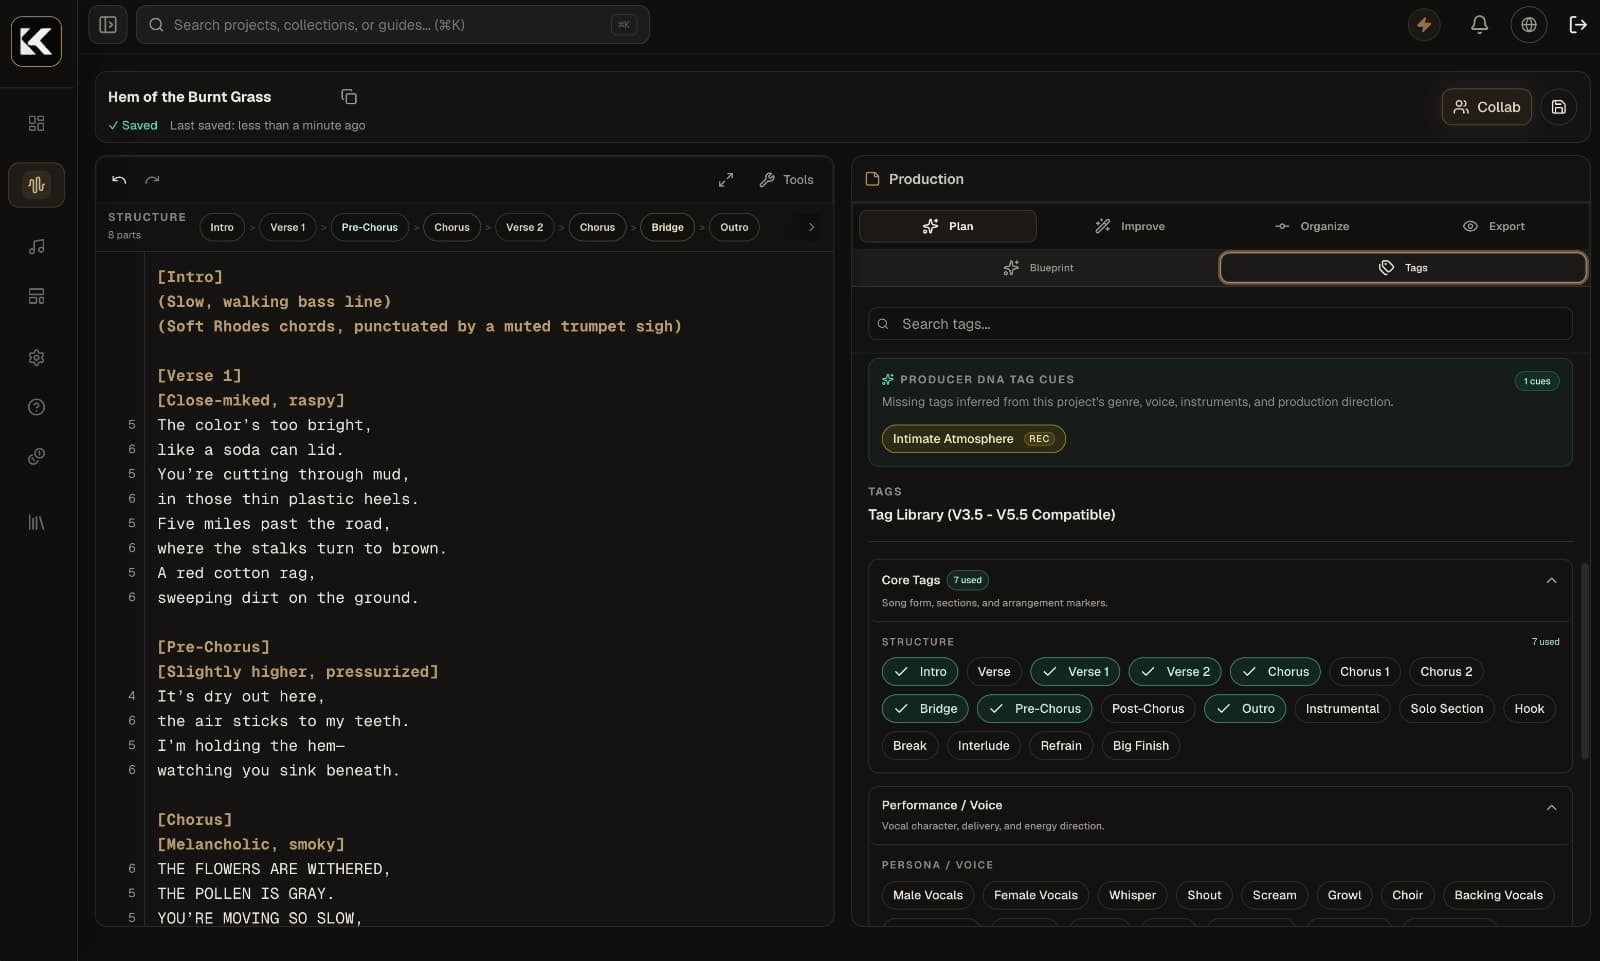This screenshot has width=1600, height=961.
Task: Jump to the Outro structure chip
Action: (x=734, y=227)
